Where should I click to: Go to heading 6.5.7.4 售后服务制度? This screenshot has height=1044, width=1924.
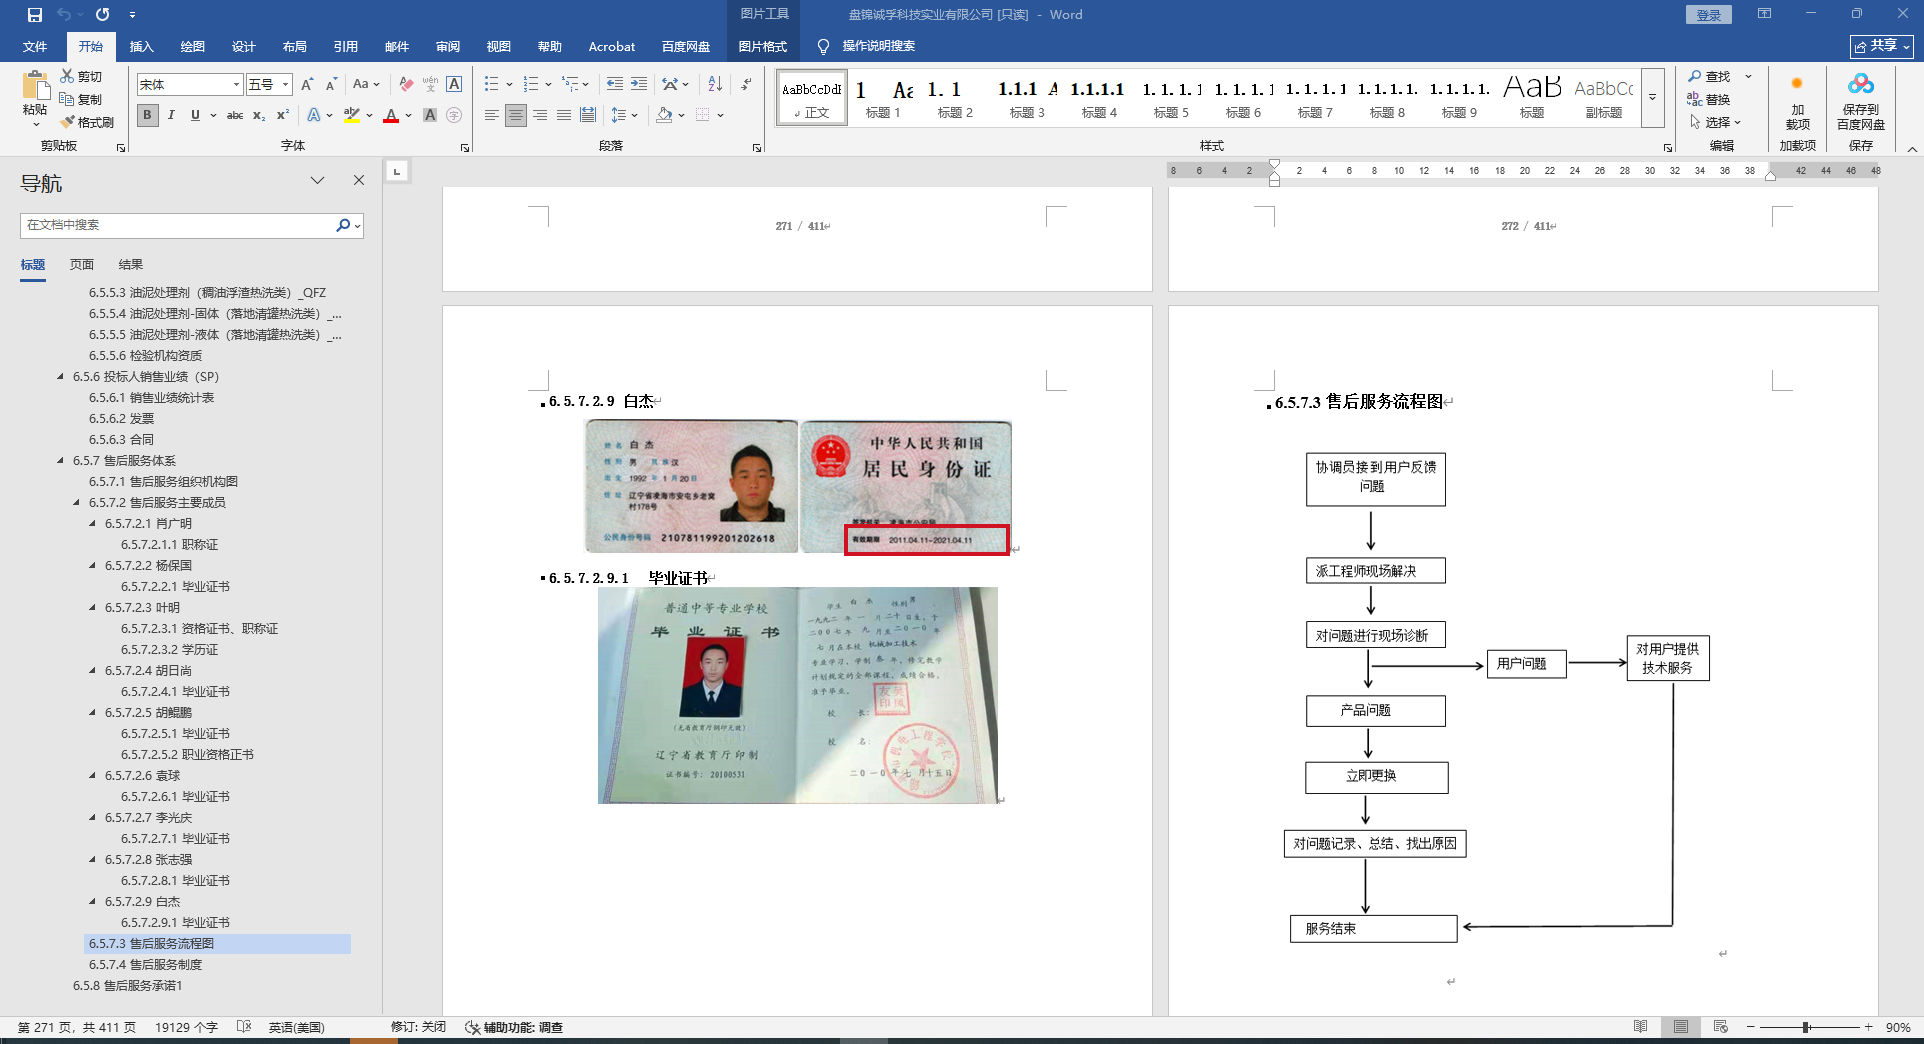(x=145, y=965)
